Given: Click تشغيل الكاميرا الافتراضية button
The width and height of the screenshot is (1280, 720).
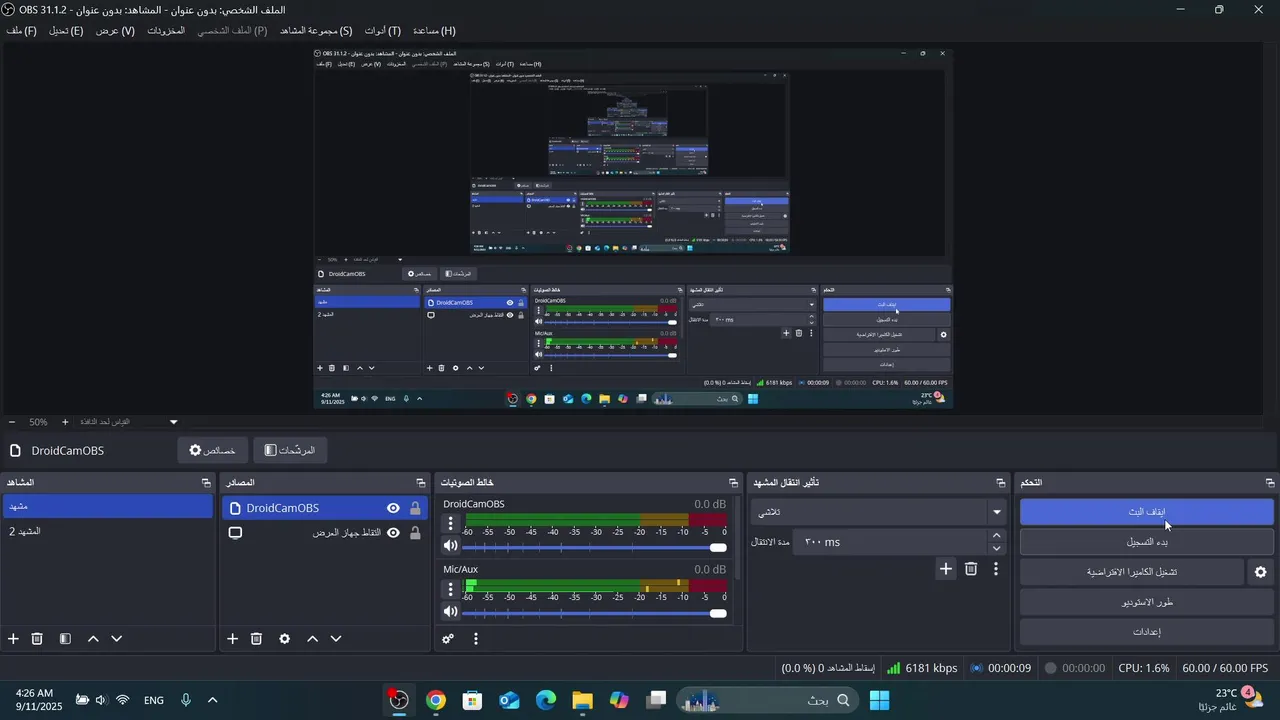Looking at the screenshot, I should (x=1132, y=572).
